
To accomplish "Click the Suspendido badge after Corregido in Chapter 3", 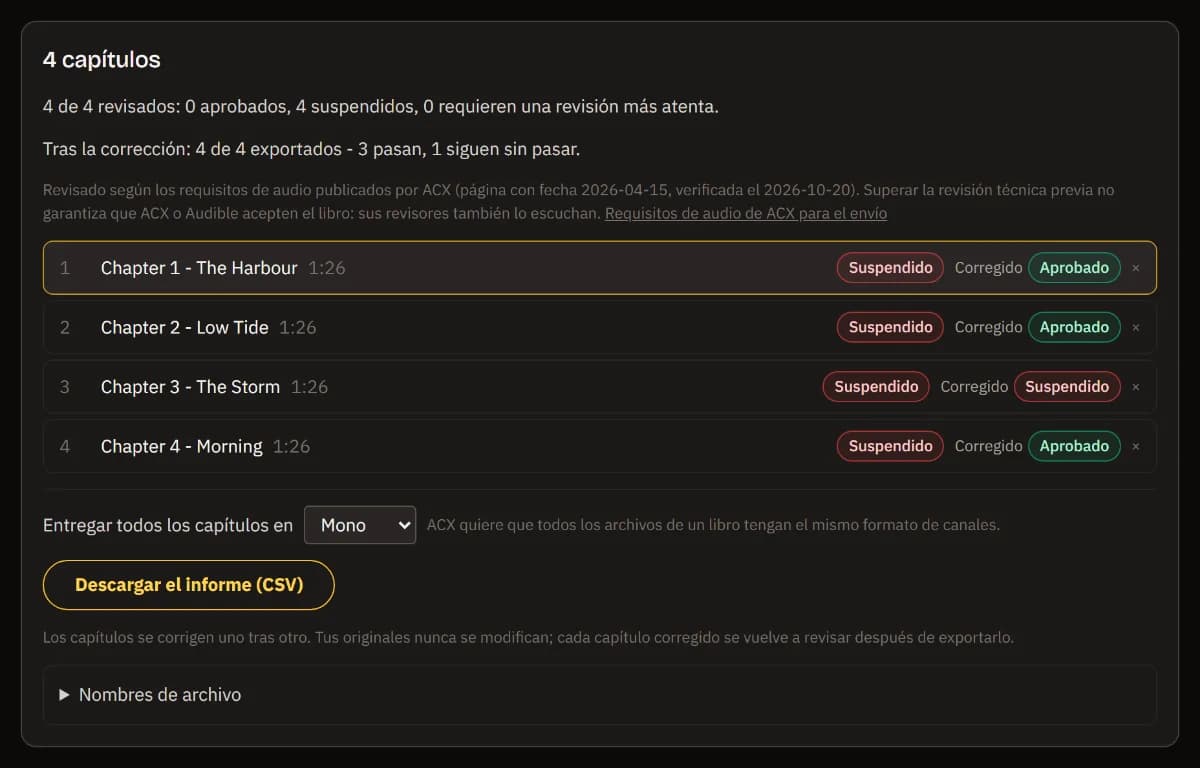I will (x=1067, y=387).
